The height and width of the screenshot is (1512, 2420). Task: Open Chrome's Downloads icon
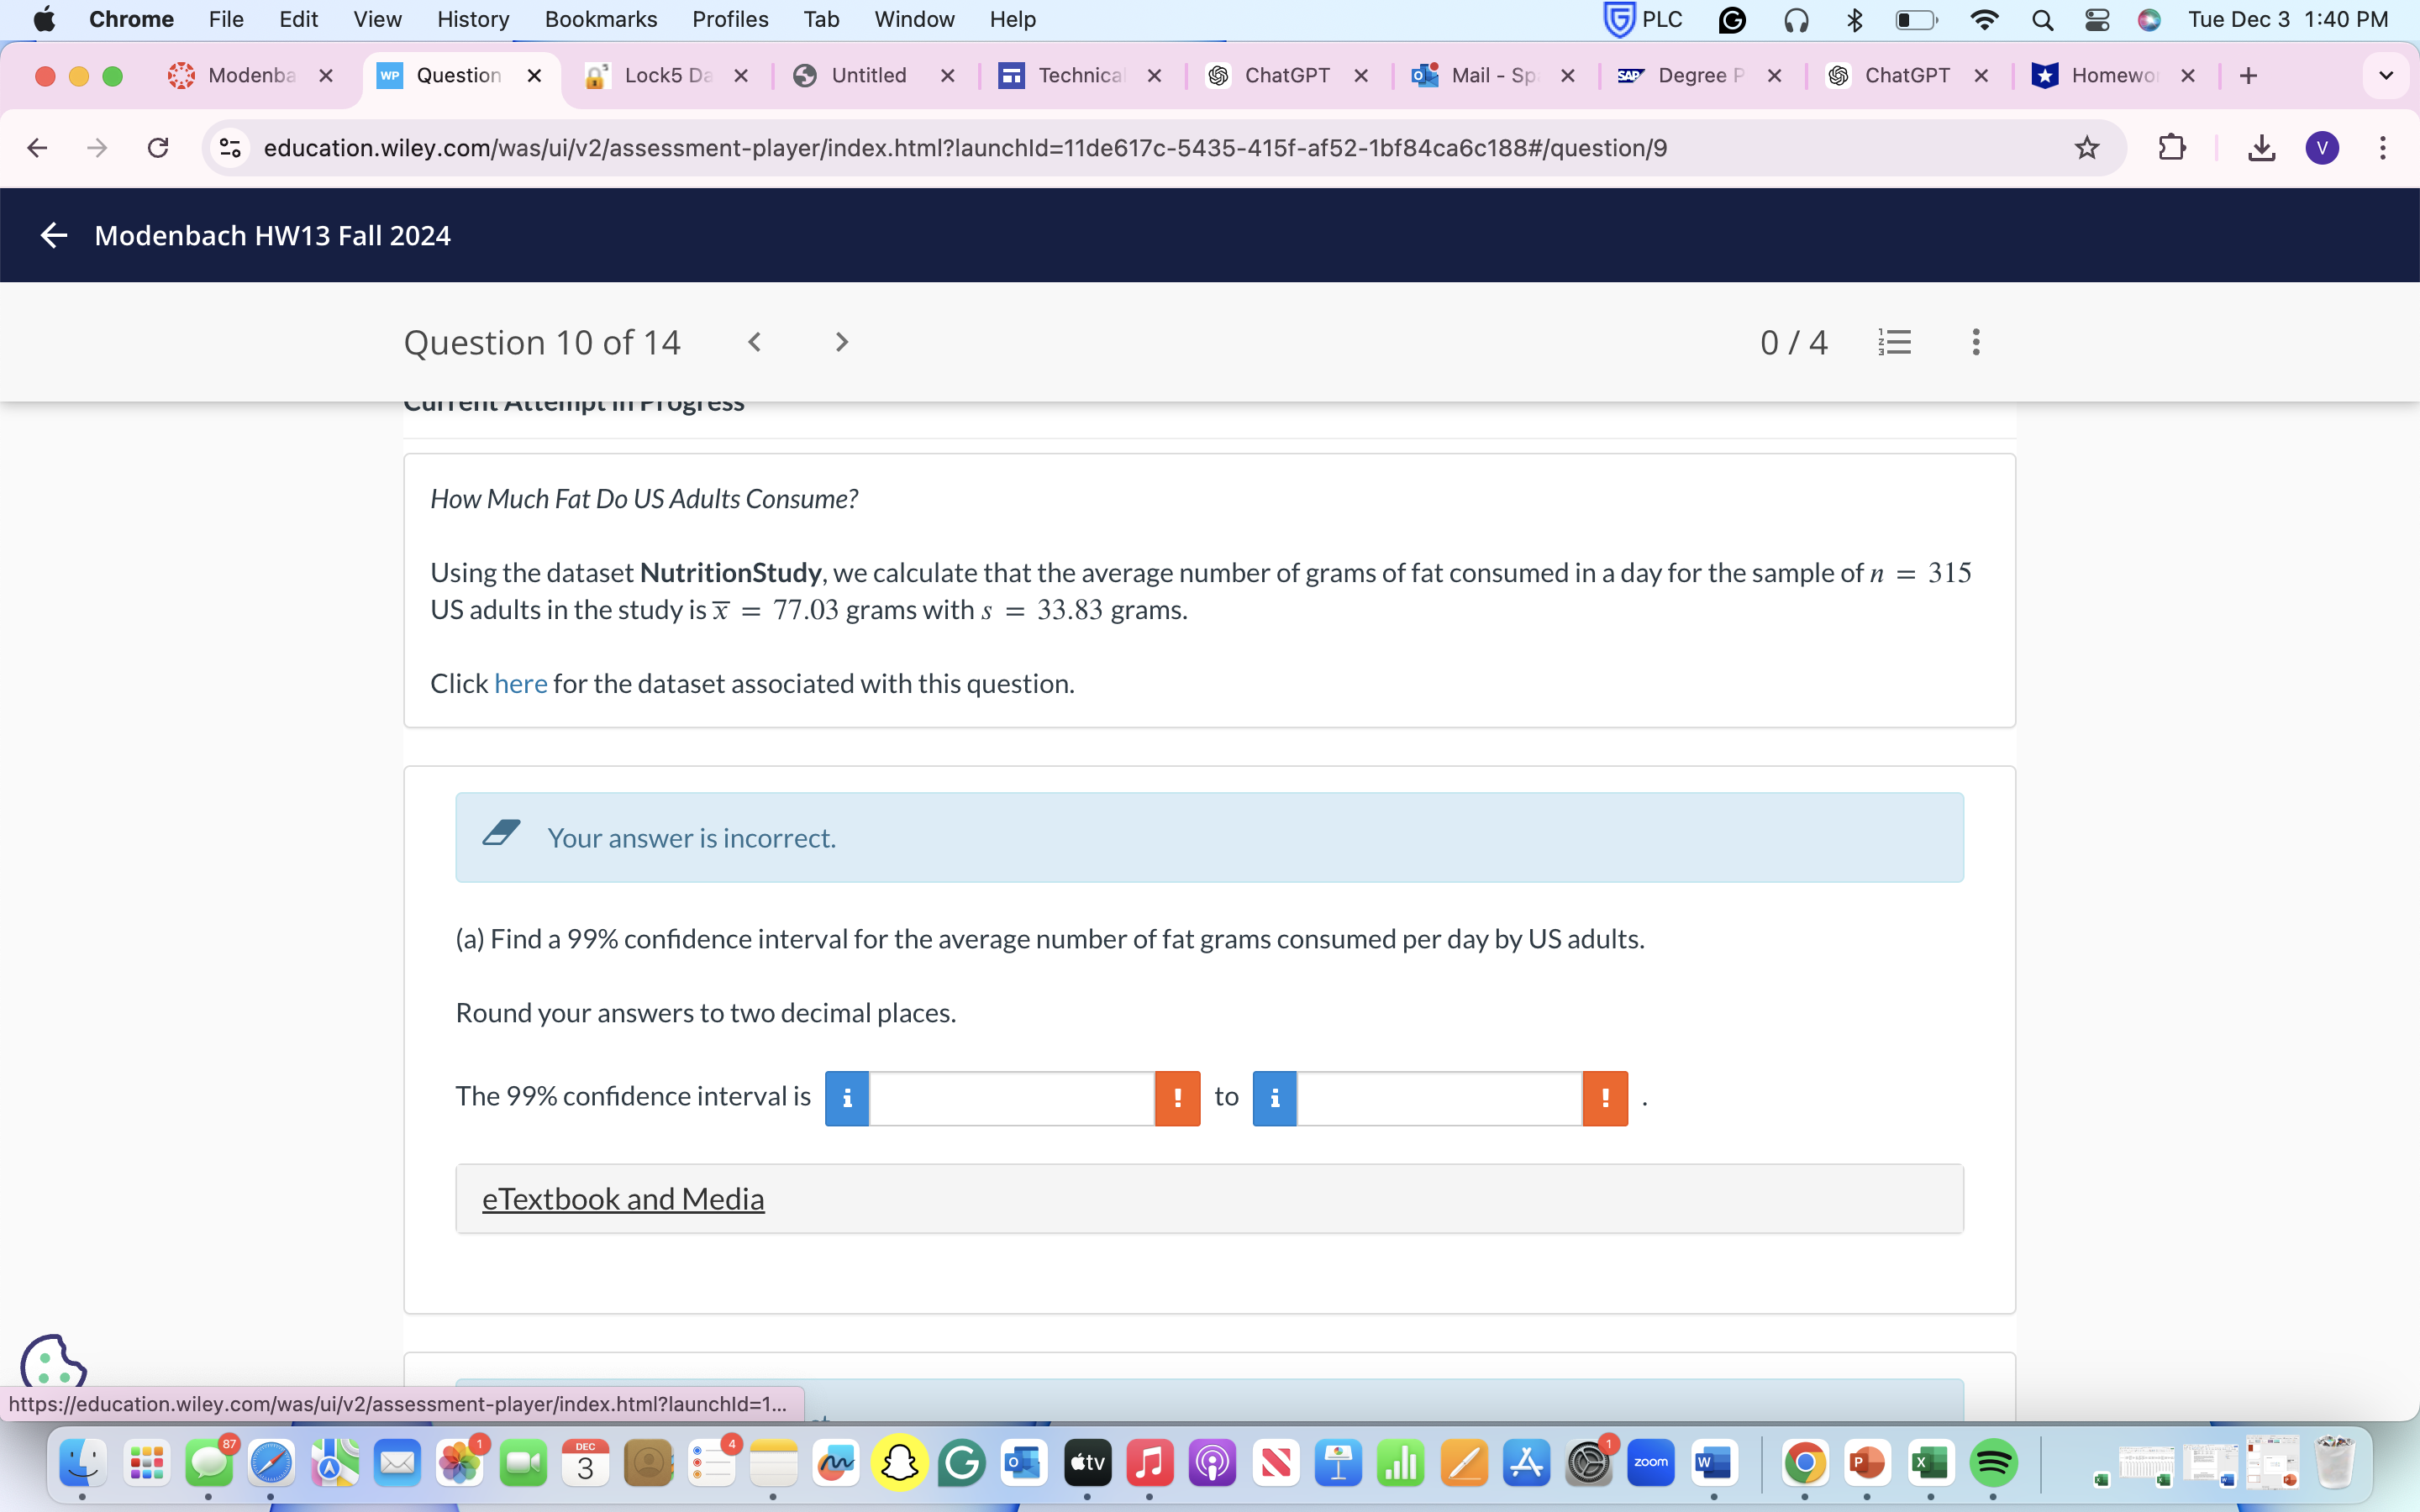click(x=2260, y=147)
